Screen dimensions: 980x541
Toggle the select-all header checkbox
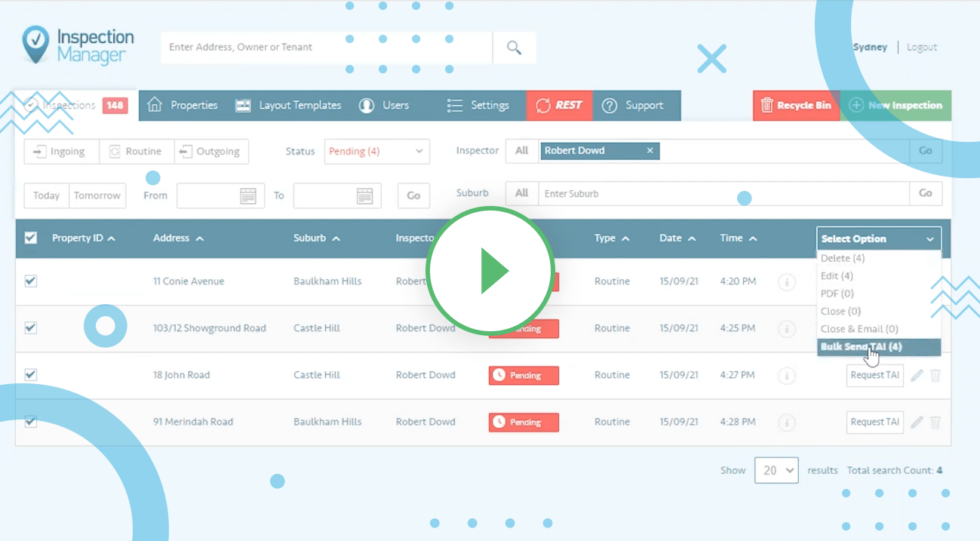(31, 238)
